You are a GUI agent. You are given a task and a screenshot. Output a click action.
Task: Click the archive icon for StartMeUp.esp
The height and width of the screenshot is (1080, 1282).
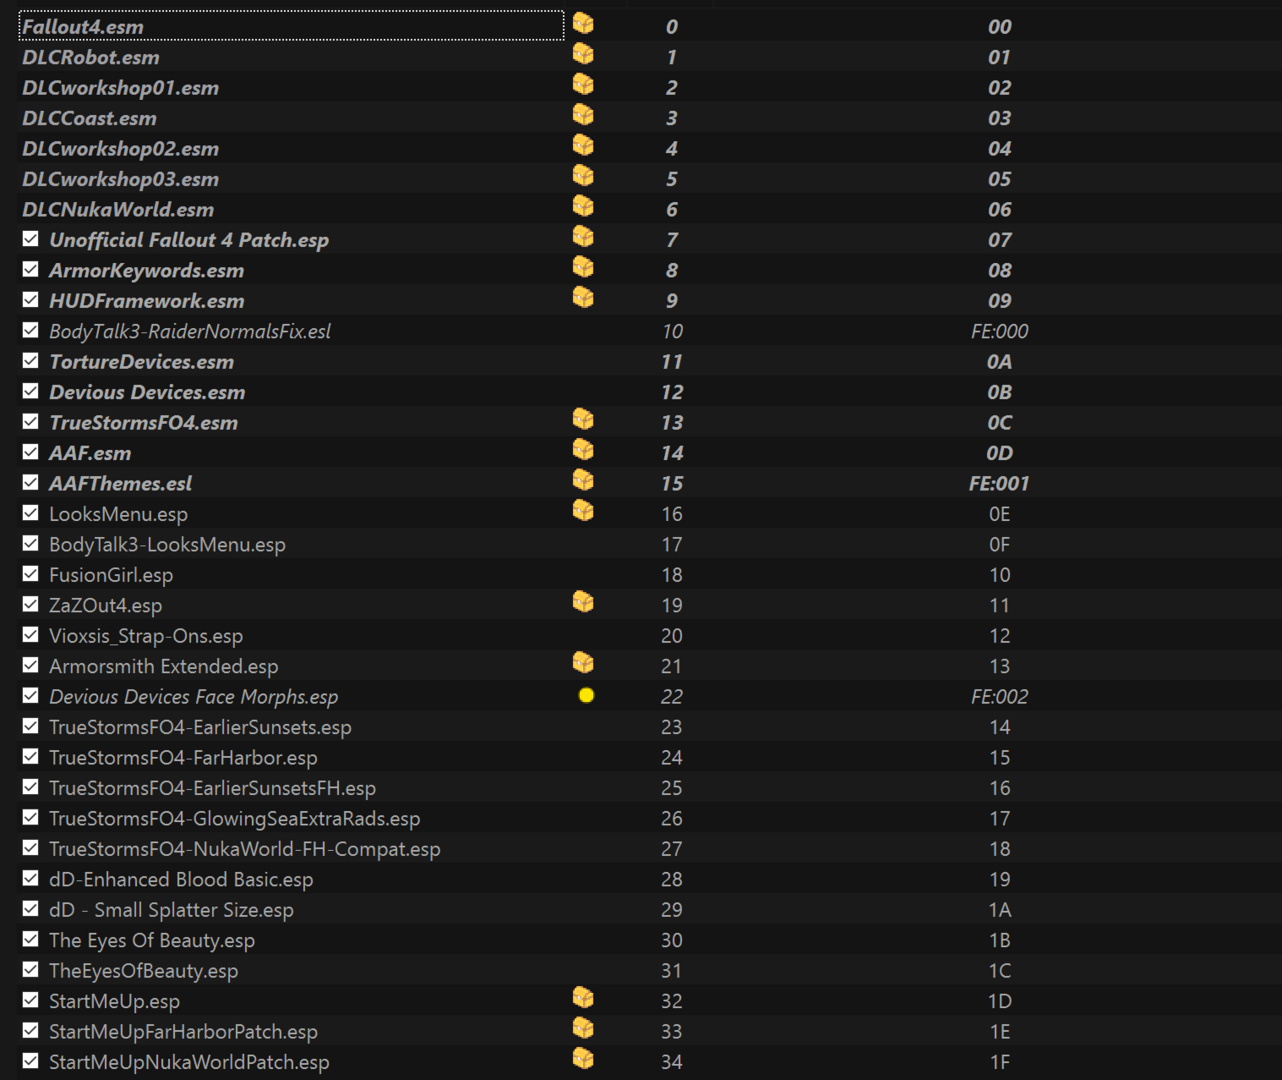[583, 997]
